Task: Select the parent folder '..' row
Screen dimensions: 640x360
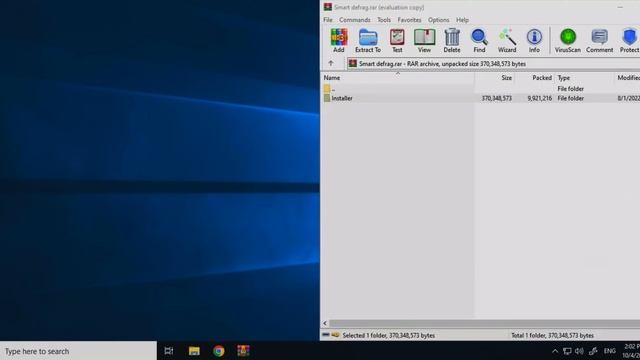Action: click(480, 89)
